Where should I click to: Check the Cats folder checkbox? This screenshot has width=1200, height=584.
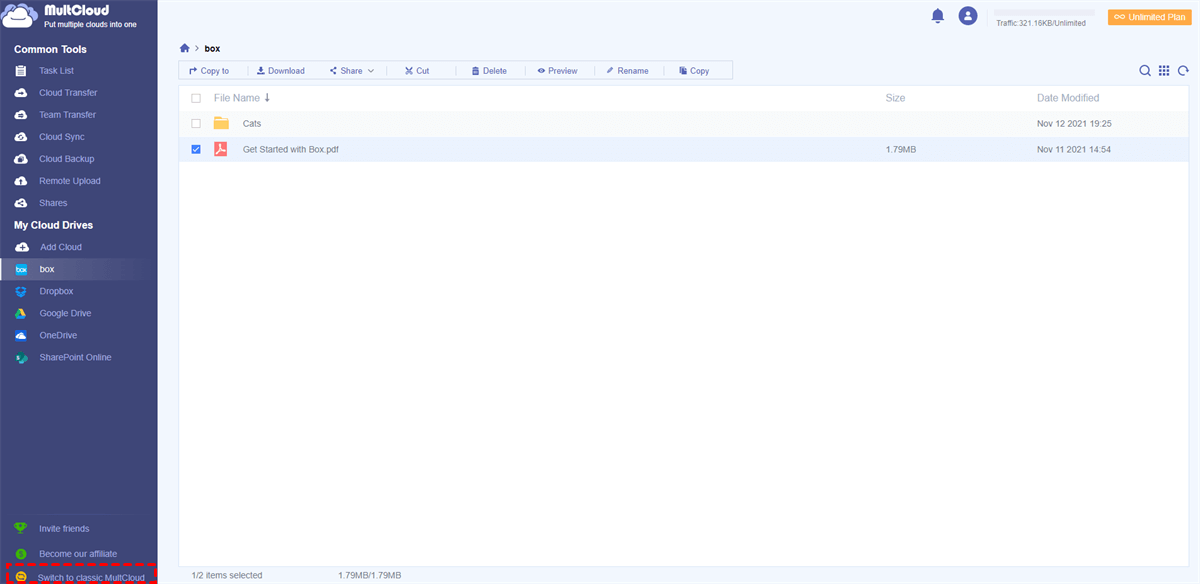coord(196,123)
